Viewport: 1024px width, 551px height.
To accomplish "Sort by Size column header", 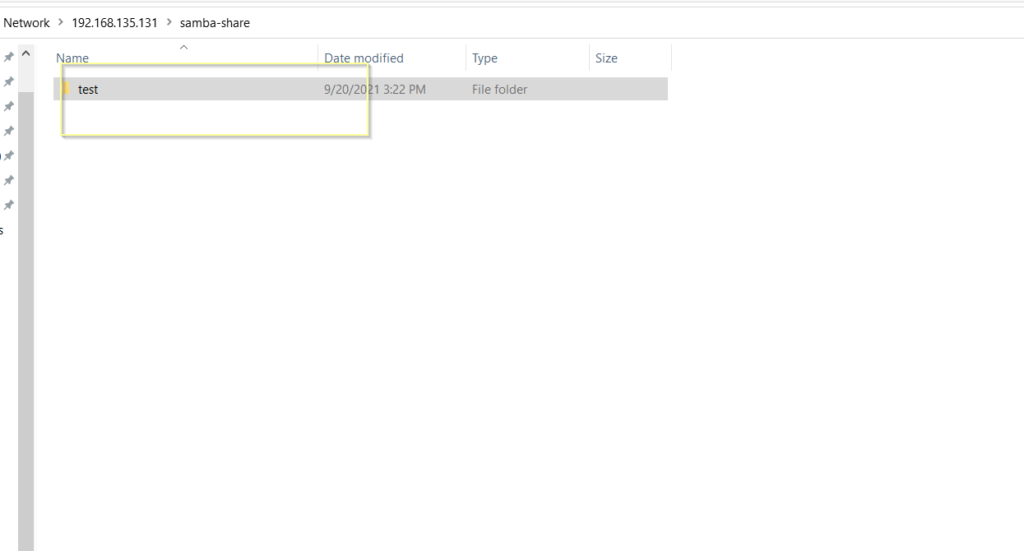I will [606, 58].
